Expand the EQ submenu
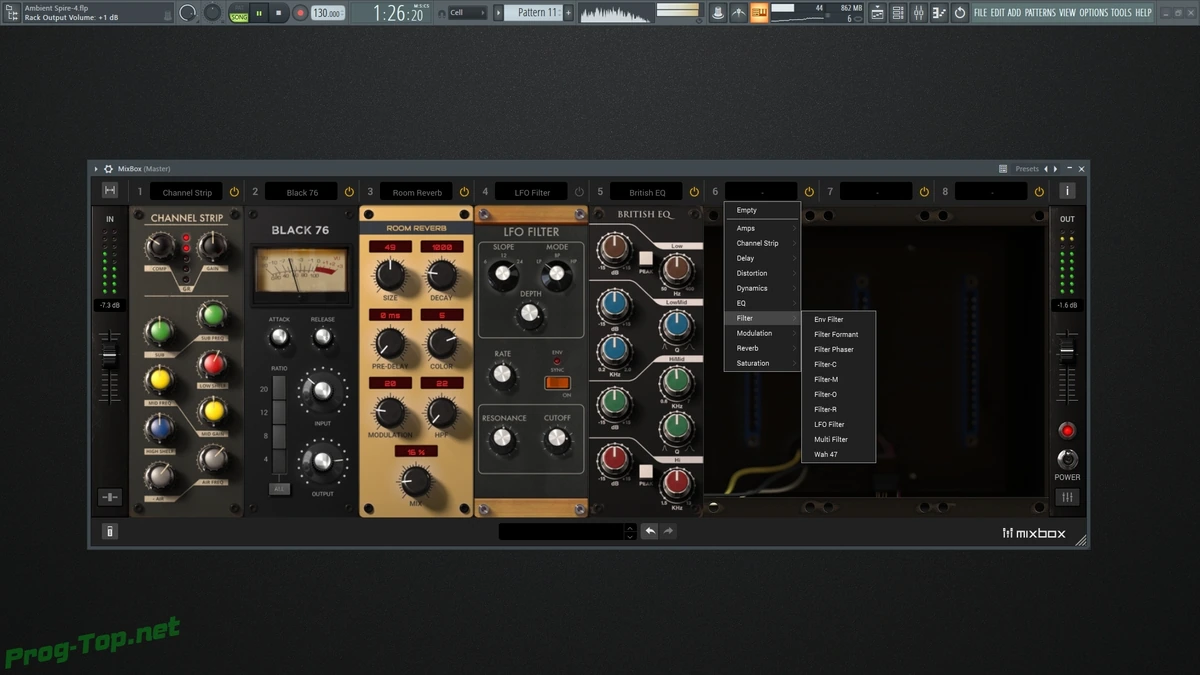The width and height of the screenshot is (1200, 675). pyautogui.click(x=762, y=303)
